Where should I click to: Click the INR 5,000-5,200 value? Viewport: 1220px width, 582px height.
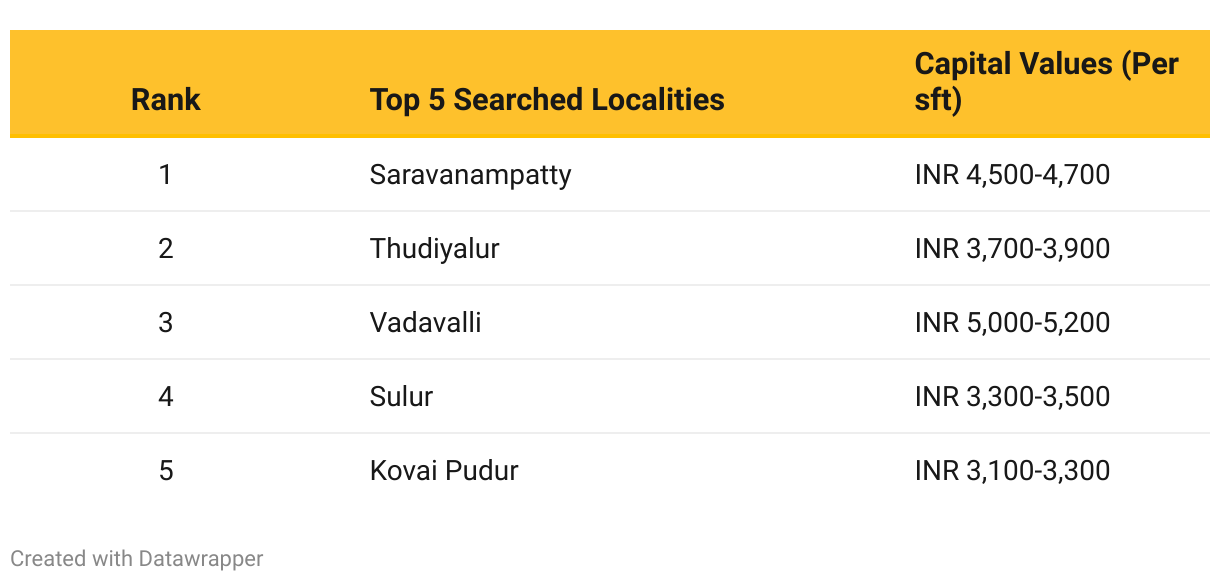tap(1012, 322)
